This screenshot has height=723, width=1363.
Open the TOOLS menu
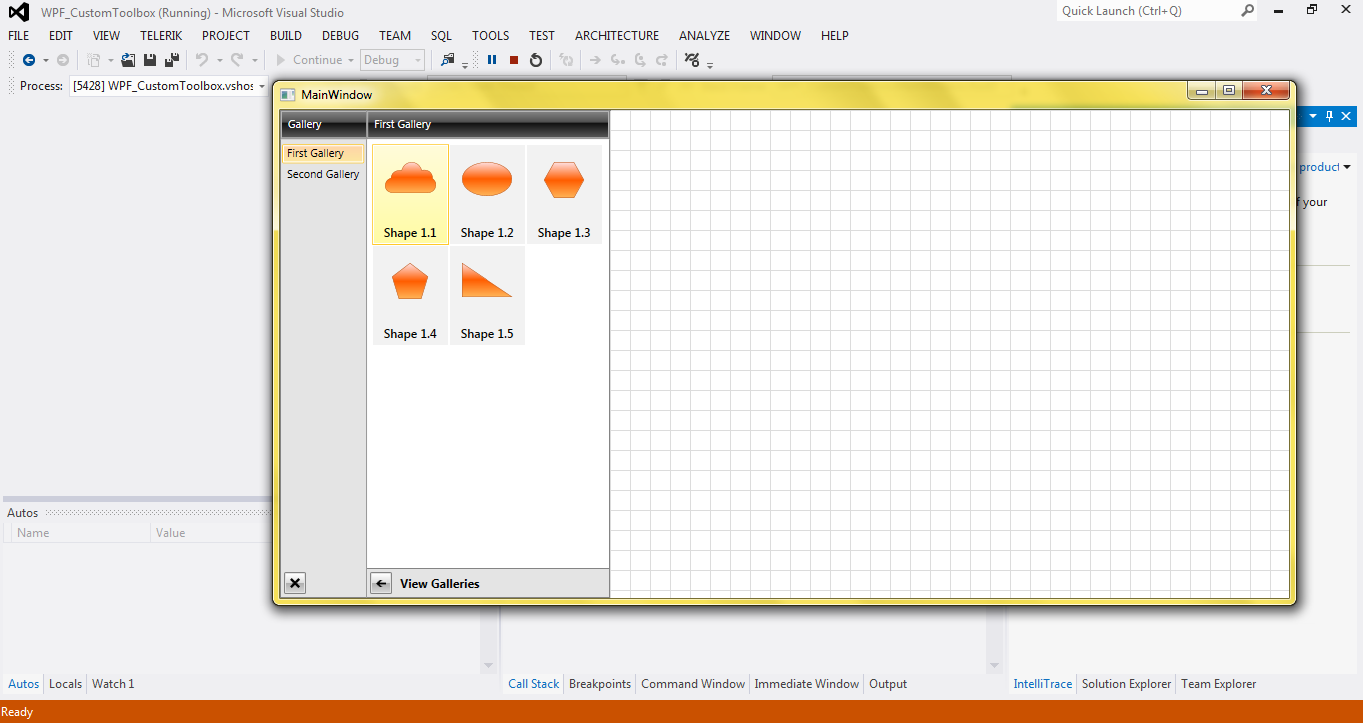point(490,35)
